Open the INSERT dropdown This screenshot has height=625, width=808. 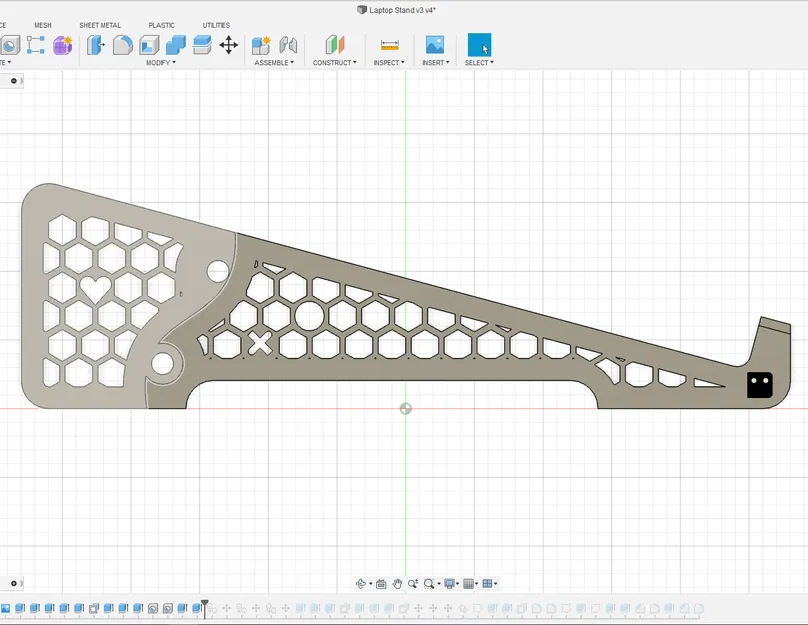click(x=436, y=63)
